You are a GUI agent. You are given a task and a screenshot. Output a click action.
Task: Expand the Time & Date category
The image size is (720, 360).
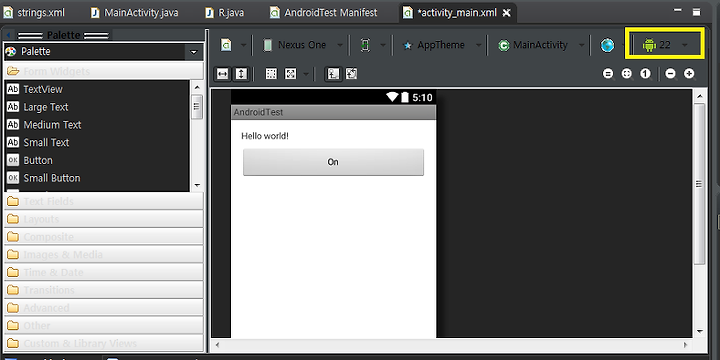[104, 272]
